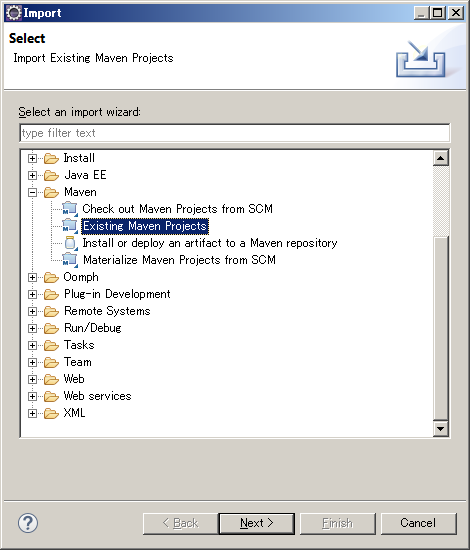
Task: Click the Plug-in Development folder icon
Action: point(51,295)
